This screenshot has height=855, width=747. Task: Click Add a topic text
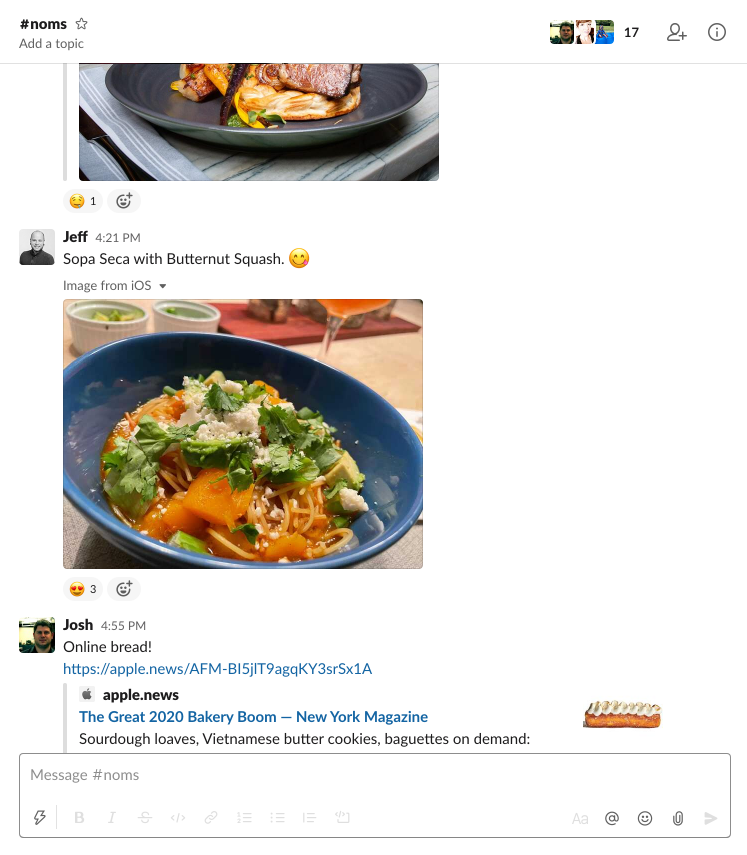coord(51,44)
